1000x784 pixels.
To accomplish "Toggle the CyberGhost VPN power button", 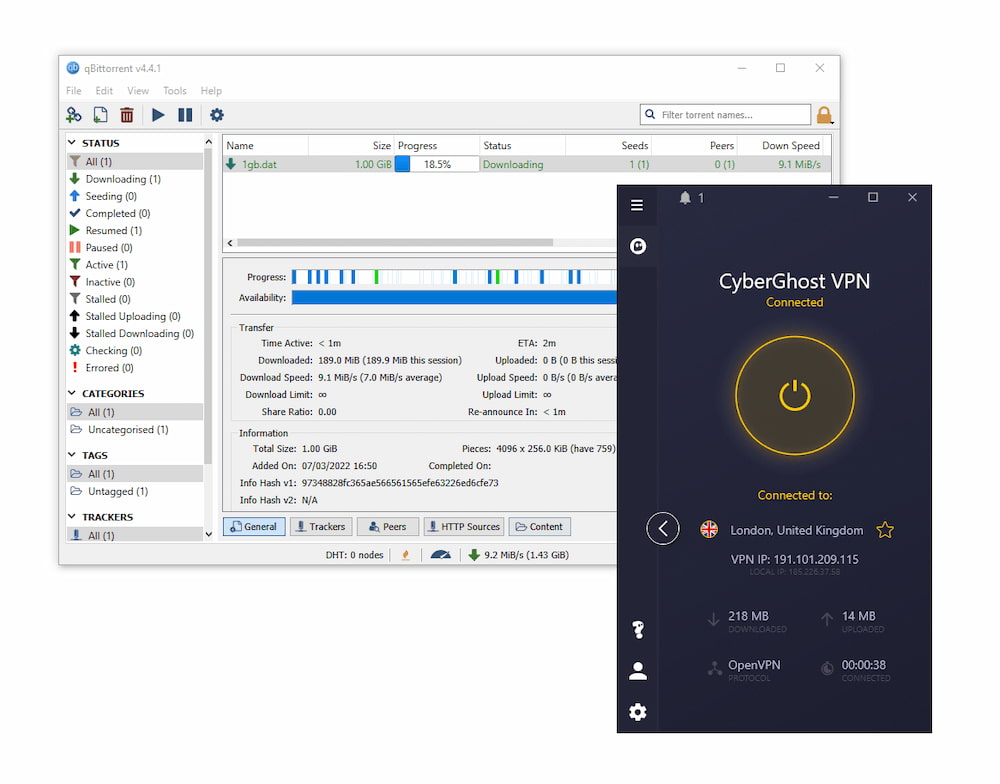I will (x=795, y=396).
